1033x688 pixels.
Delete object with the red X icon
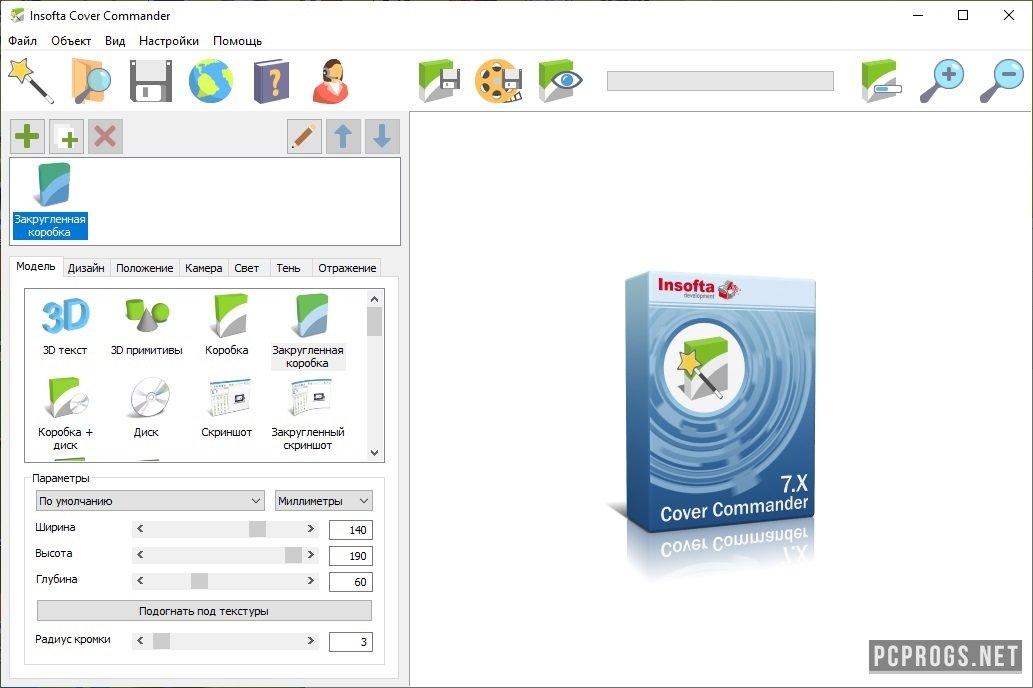(x=104, y=136)
